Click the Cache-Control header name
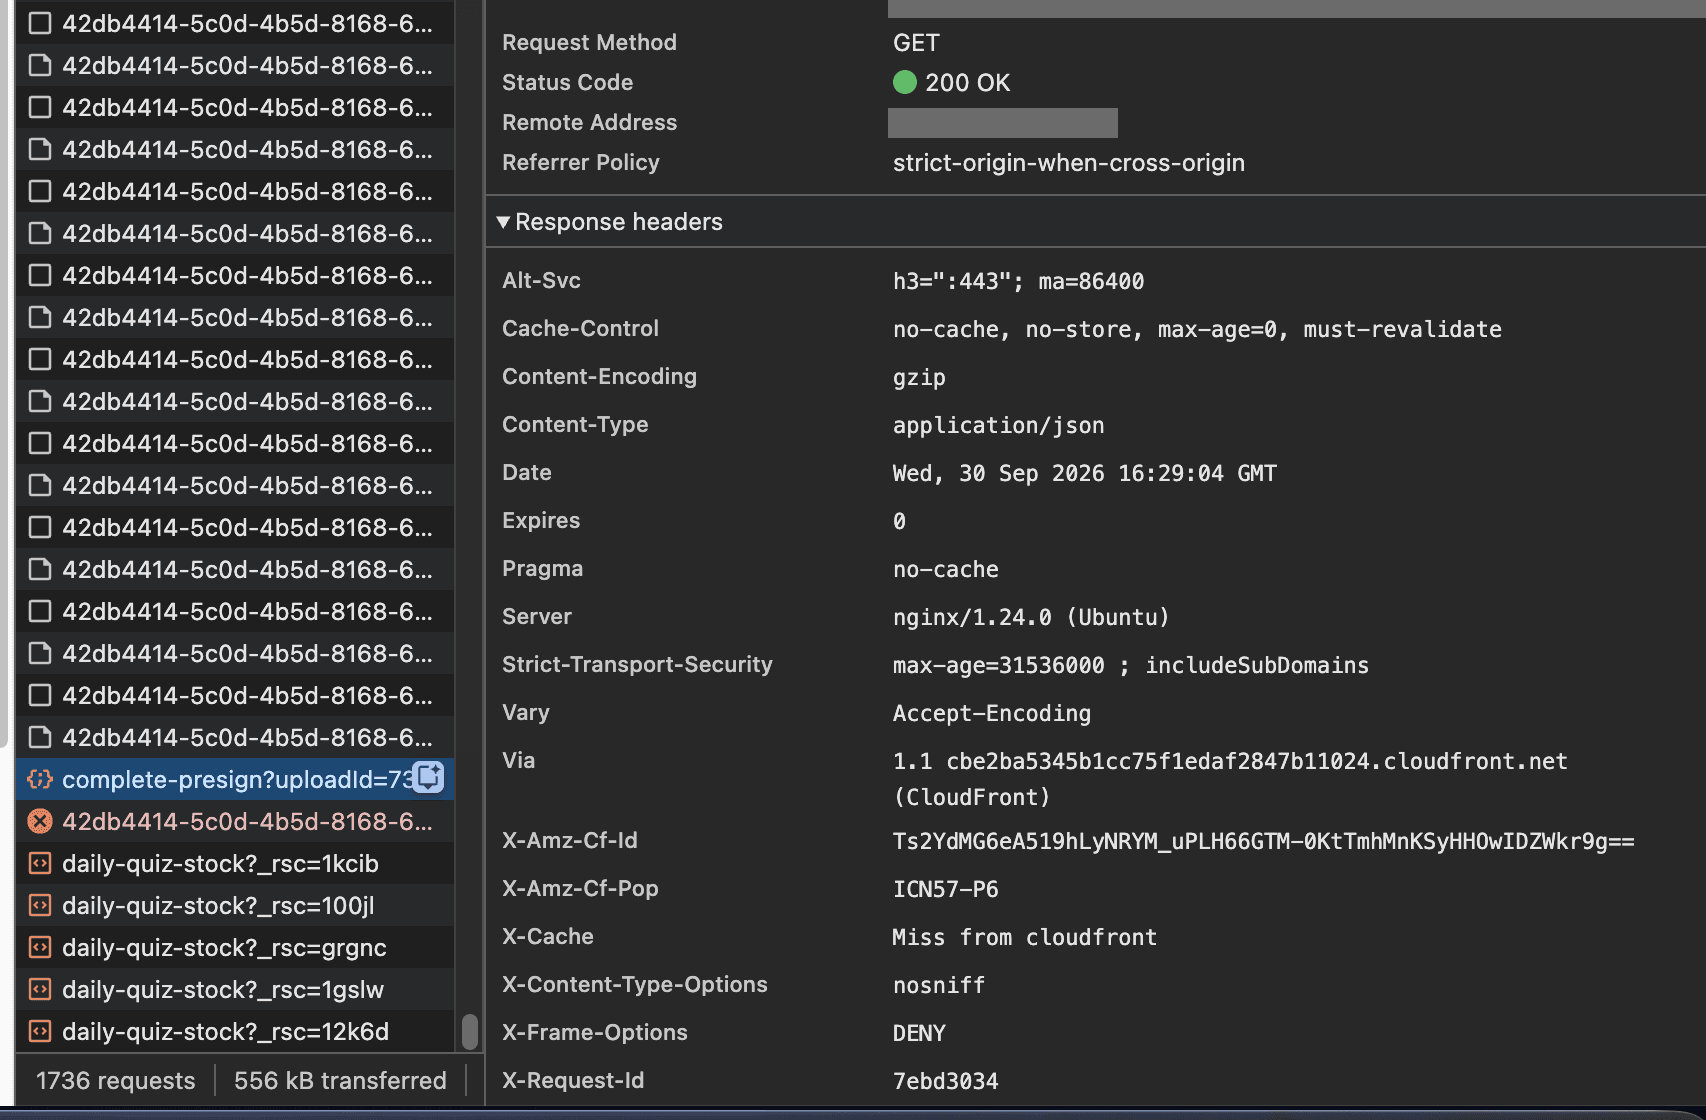The image size is (1706, 1120). click(x=580, y=329)
